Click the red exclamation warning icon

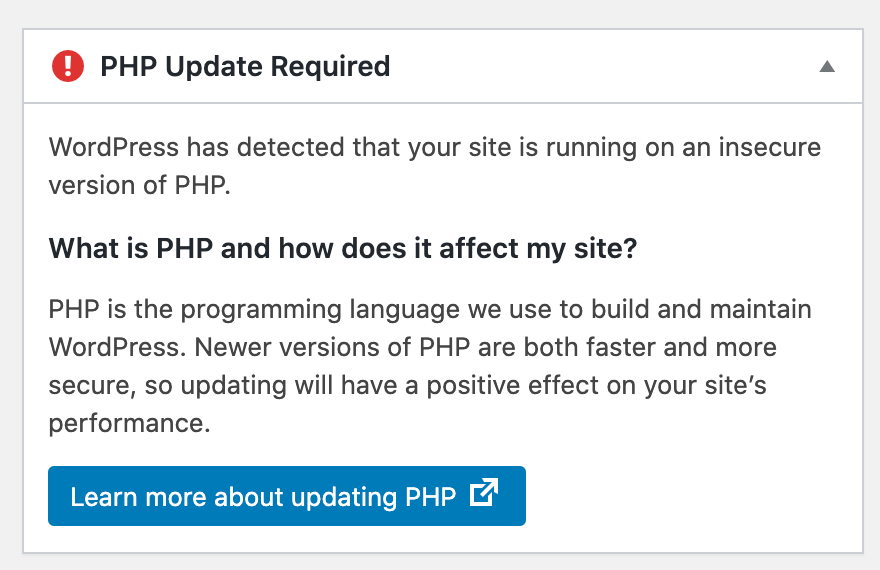point(68,66)
